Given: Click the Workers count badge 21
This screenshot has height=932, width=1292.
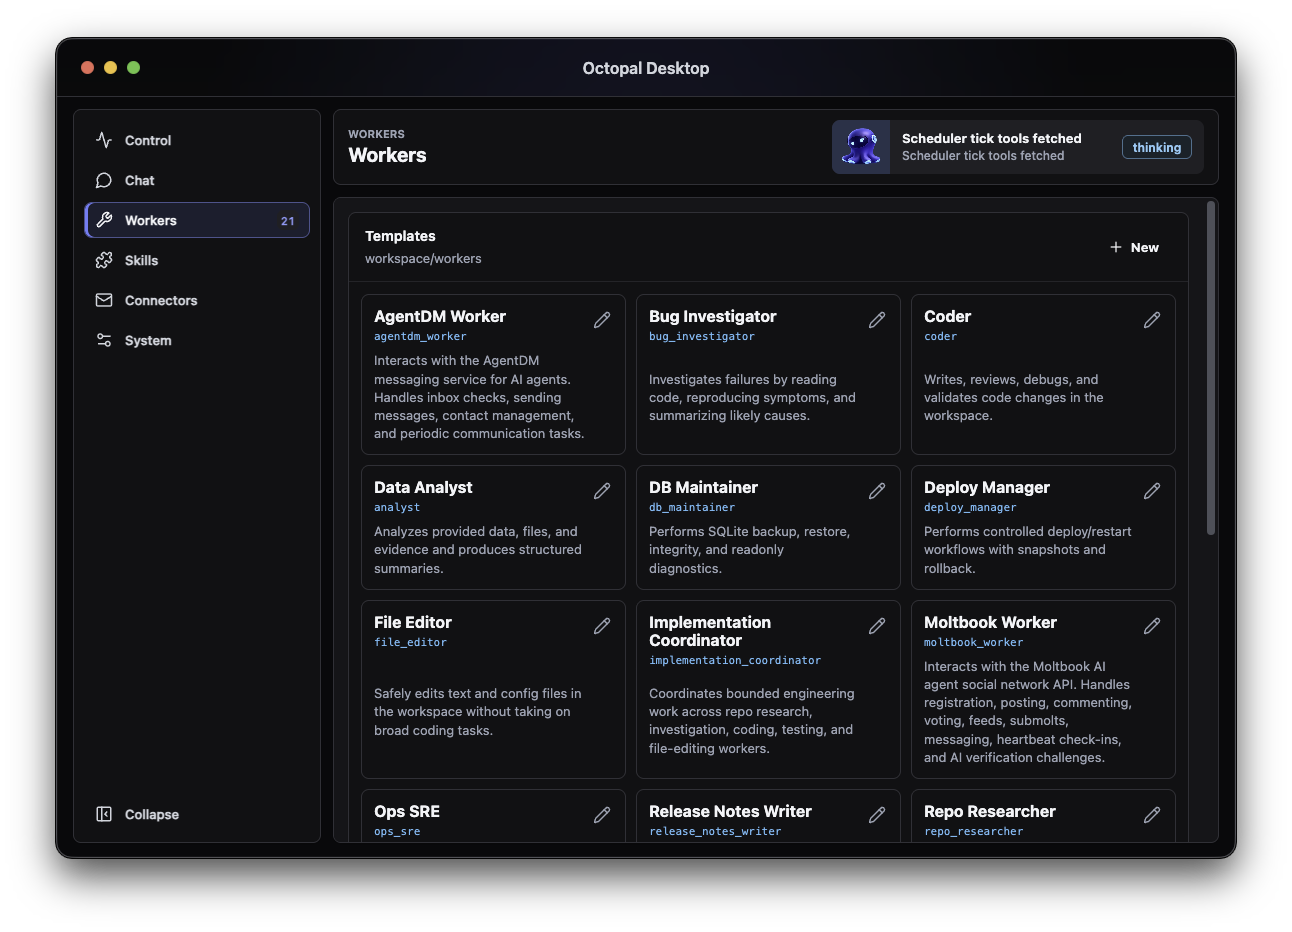Looking at the screenshot, I should (288, 221).
